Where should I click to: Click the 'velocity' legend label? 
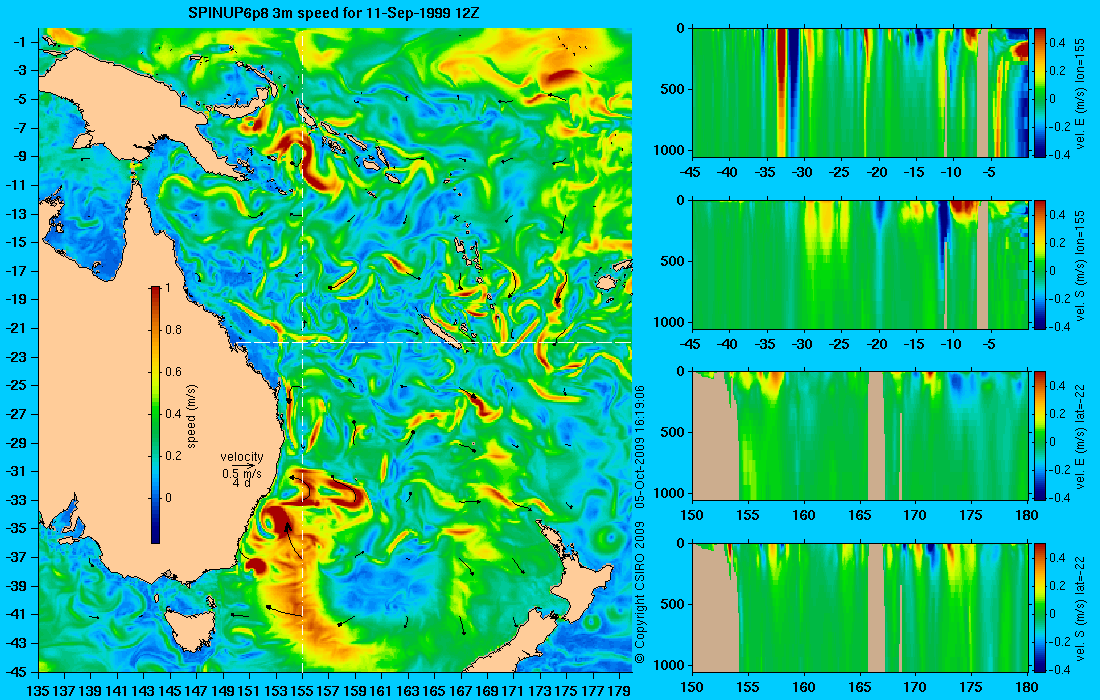coord(241,457)
